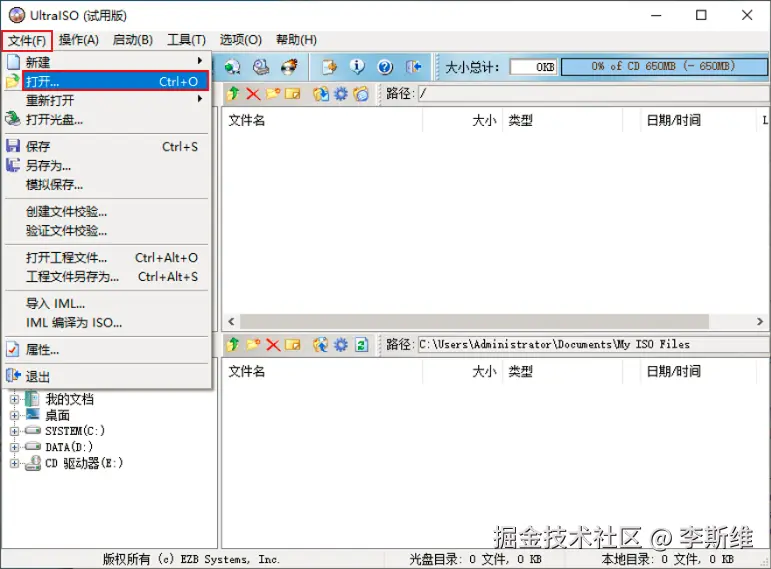Click the horizontal scrollbar left arrow
The image size is (771, 569).
pyautogui.click(x=231, y=322)
